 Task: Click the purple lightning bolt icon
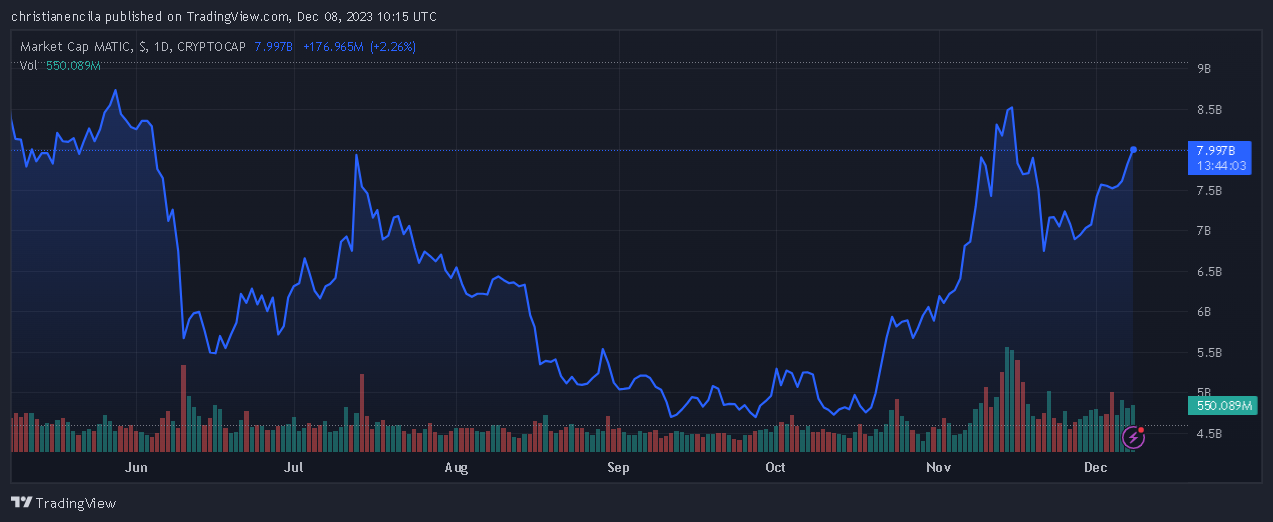click(1133, 436)
